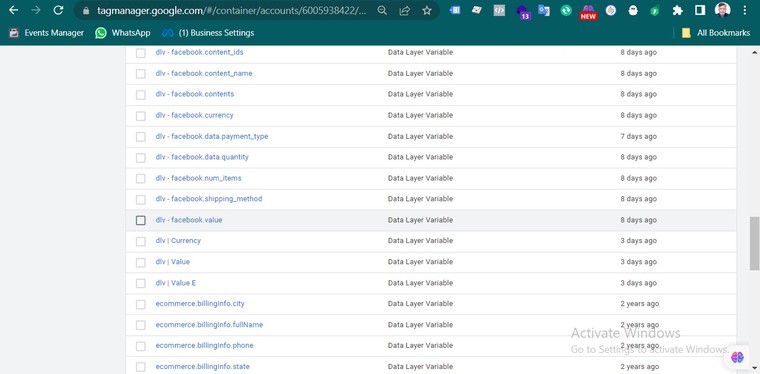The width and height of the screenshot is (760, 374).
Task: Open the WhatsApp bookmark
Action: pyautogui.click(x=123, y=33)
